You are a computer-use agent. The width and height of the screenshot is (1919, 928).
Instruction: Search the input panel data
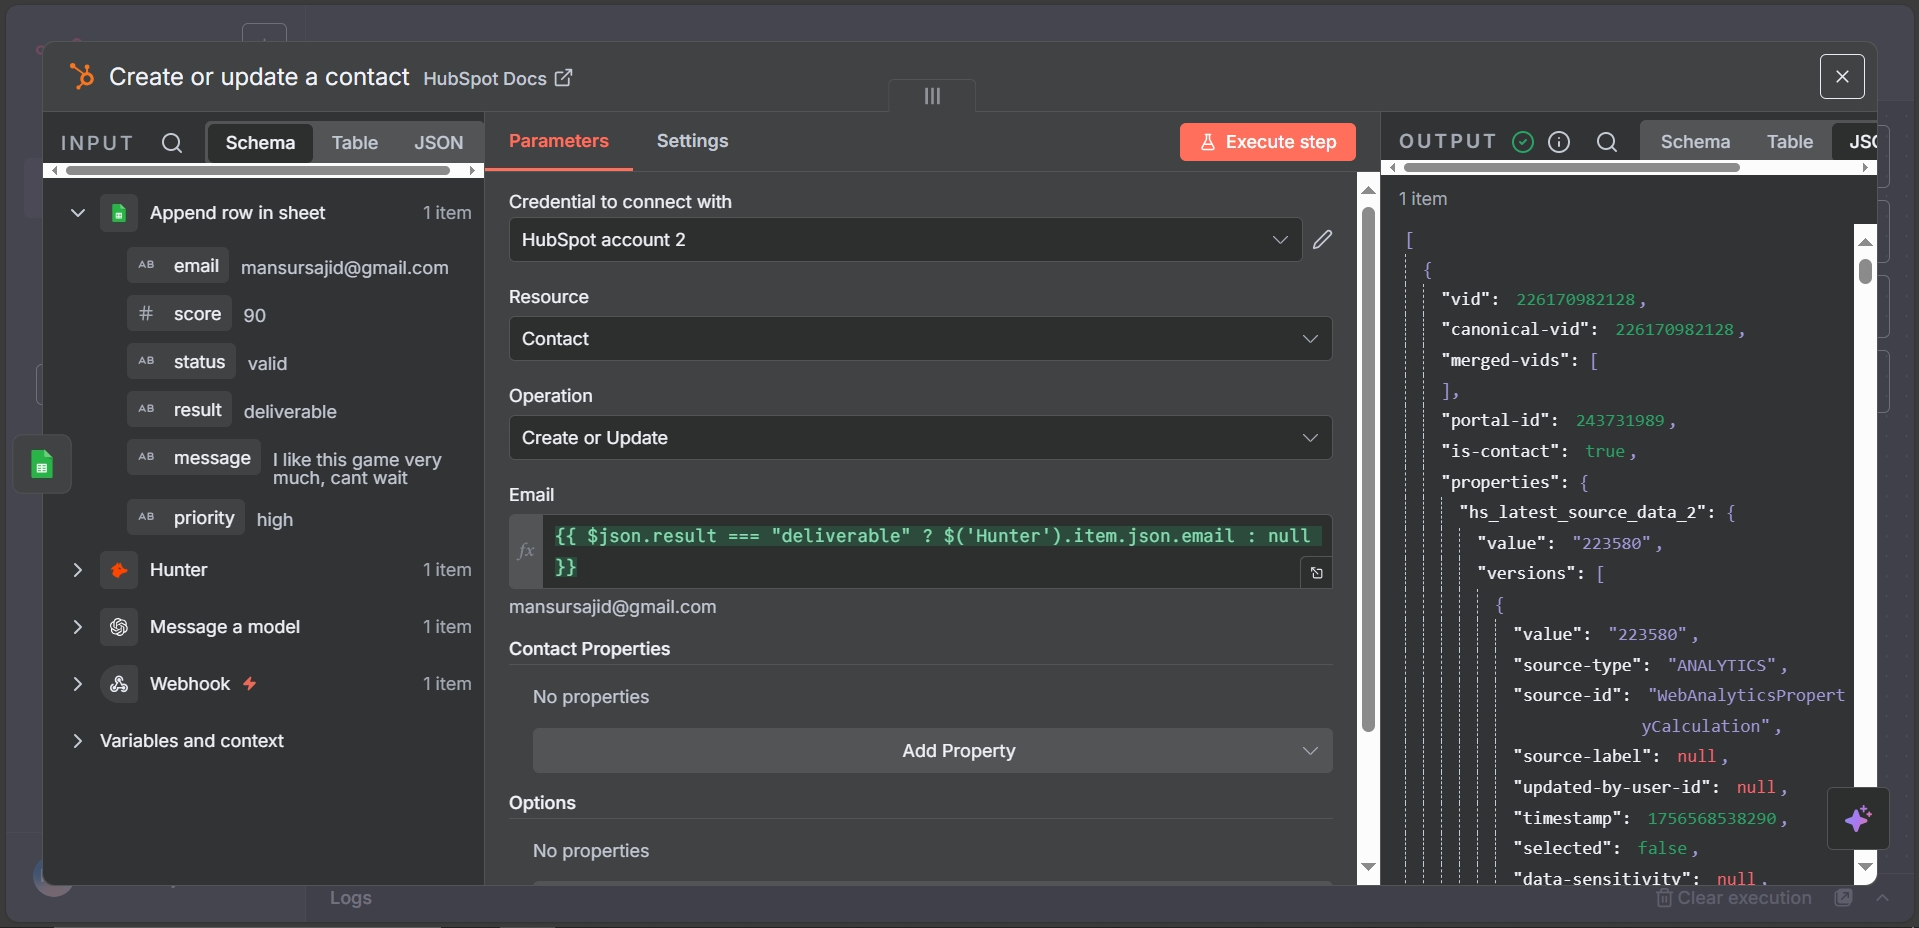pyautogui.click(x=172, y=143)
